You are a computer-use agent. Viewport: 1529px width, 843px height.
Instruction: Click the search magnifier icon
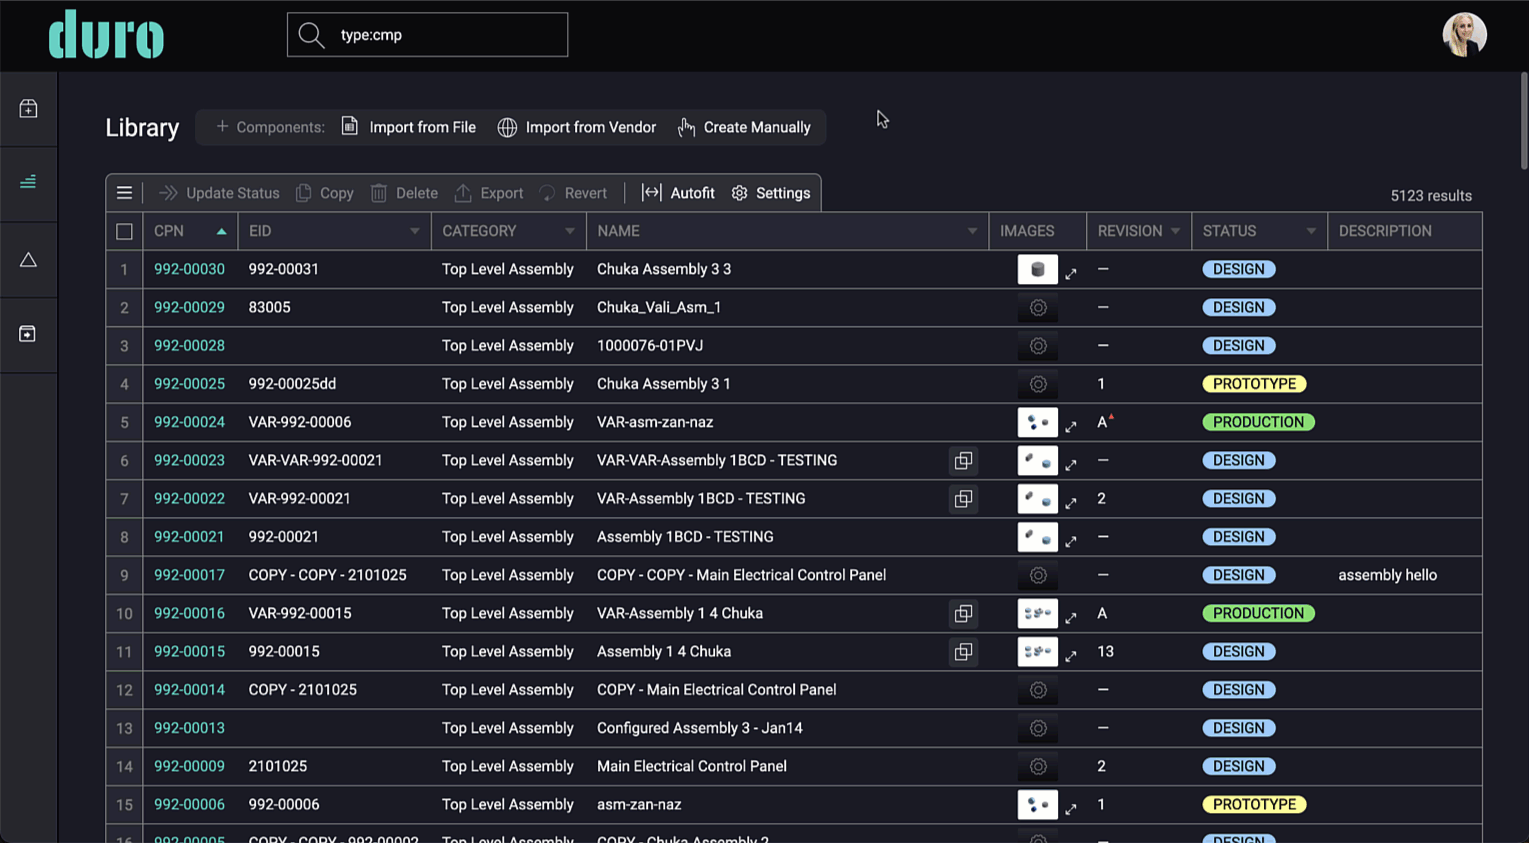311,35
